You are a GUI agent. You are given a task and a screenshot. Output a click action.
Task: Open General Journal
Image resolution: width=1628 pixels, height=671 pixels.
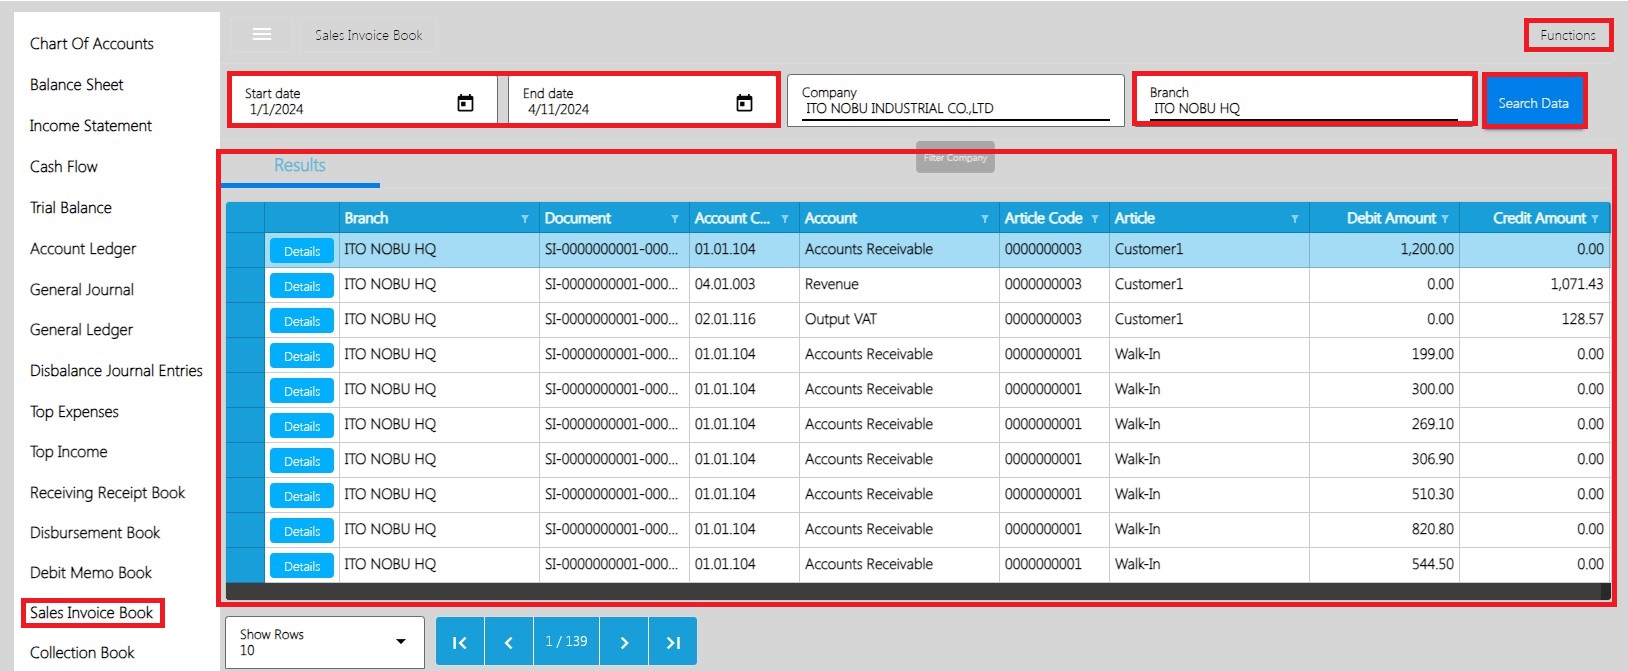pyautogui.click(x=82, y=290)
